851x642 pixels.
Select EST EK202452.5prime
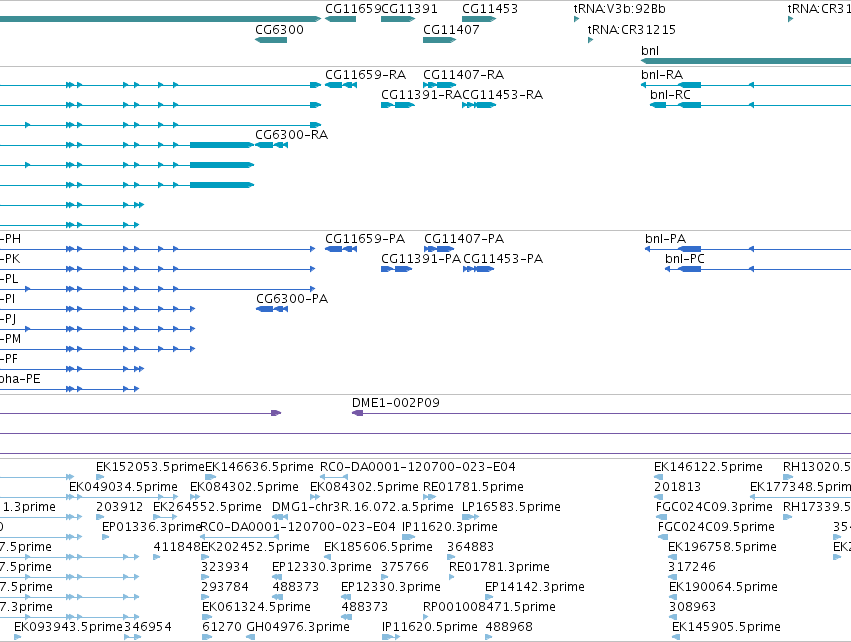pyautogui.click(x=255, y=547)
